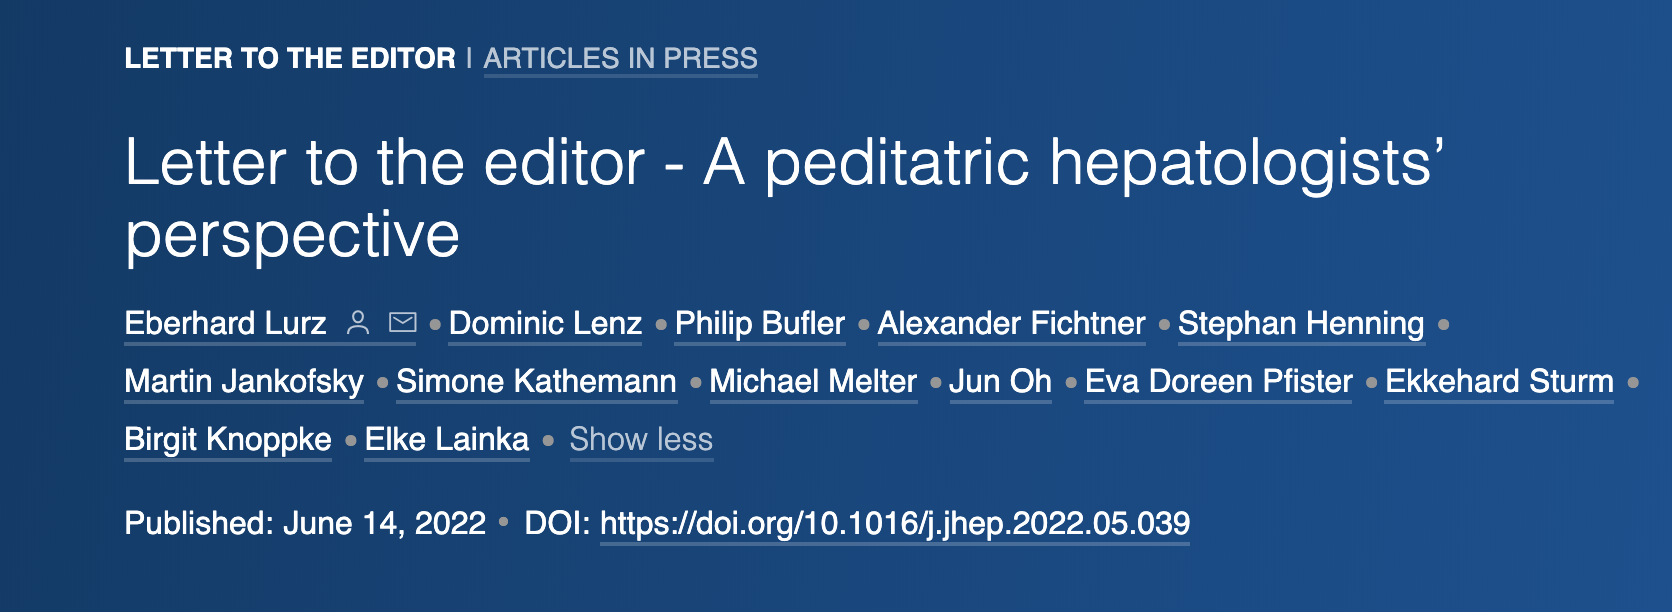Open Philip Bufler author info

pos(760,323)
